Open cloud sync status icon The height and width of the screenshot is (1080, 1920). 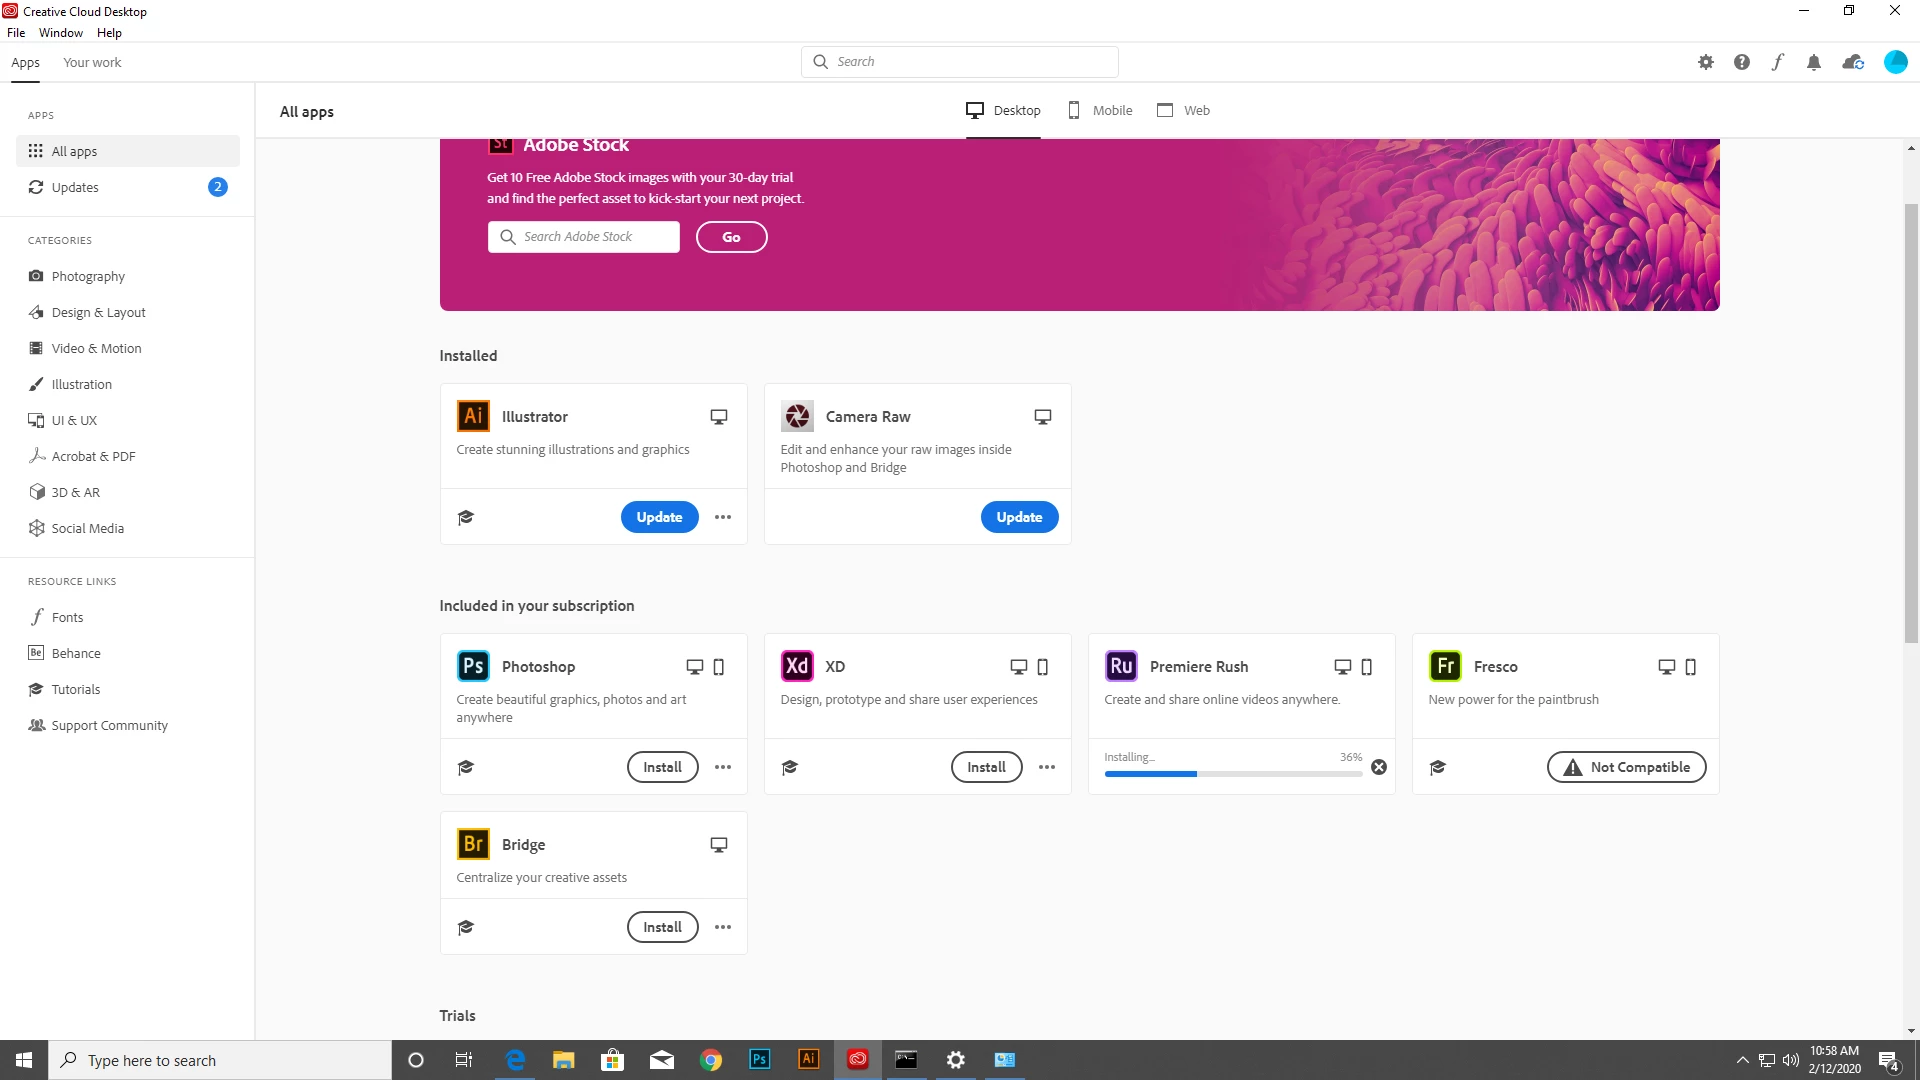coord(1853,62)
